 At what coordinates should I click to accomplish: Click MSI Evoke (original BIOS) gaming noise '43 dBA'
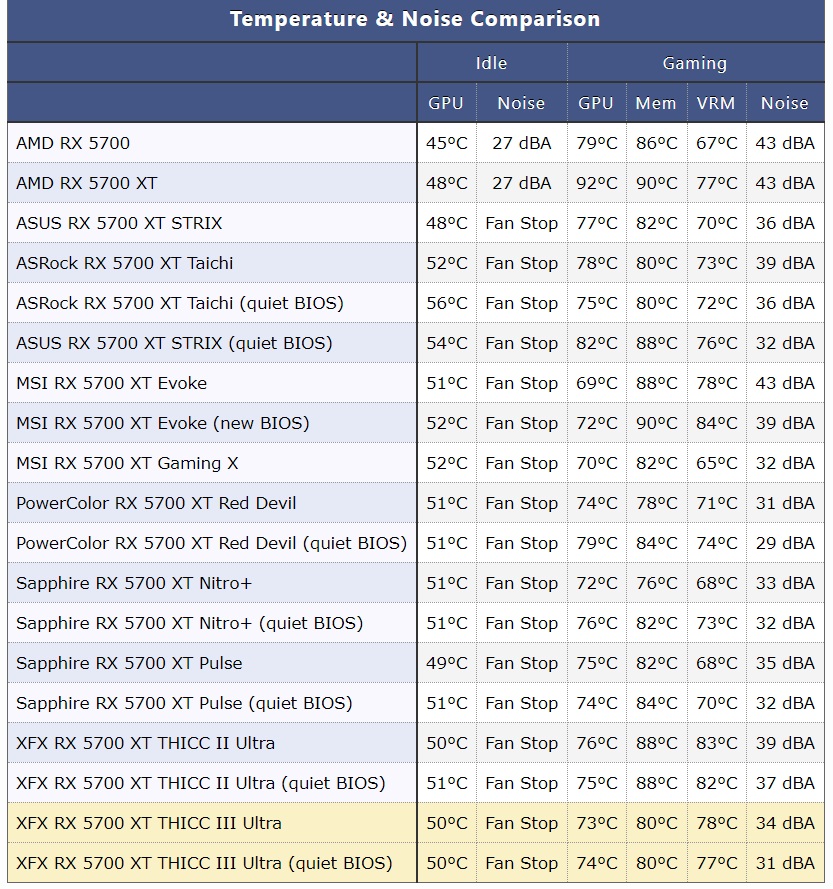[785, 383]
